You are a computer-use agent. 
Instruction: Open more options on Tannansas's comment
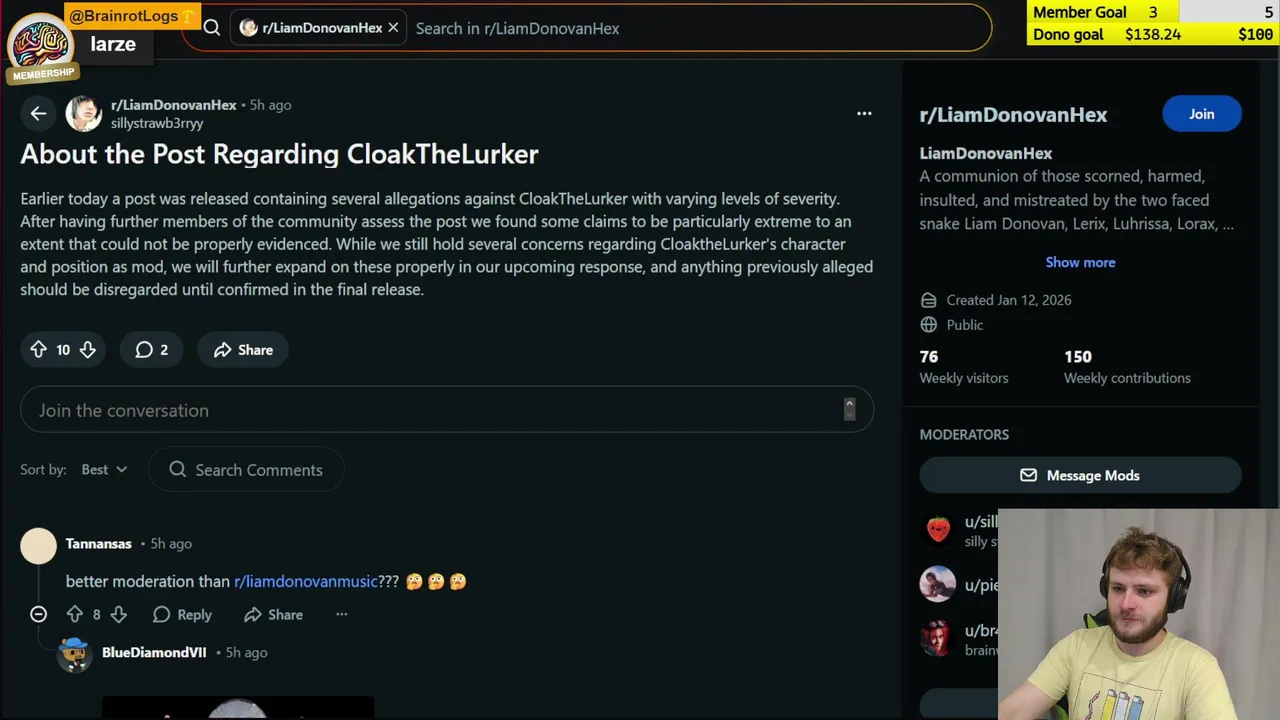[342, 615]
